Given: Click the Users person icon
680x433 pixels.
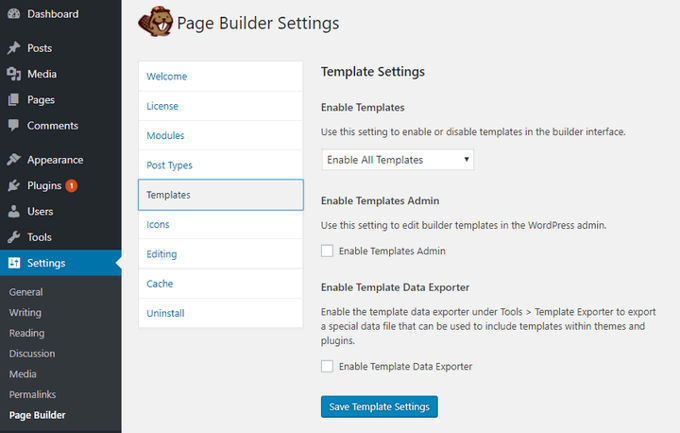Looking at the screenshot, I should pyautogui.click(x=14, y=211).
